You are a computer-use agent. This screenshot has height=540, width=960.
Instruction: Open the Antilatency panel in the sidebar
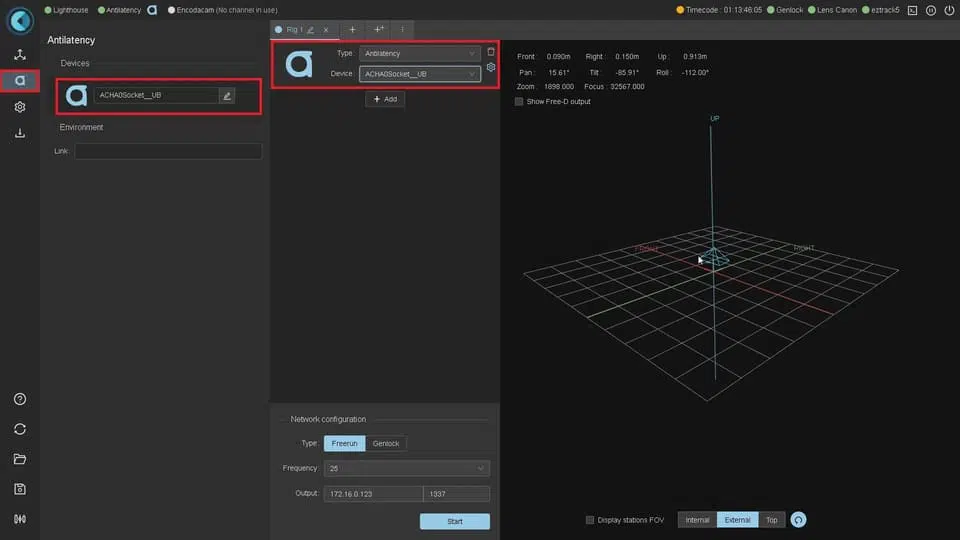(x=20, y=81)
